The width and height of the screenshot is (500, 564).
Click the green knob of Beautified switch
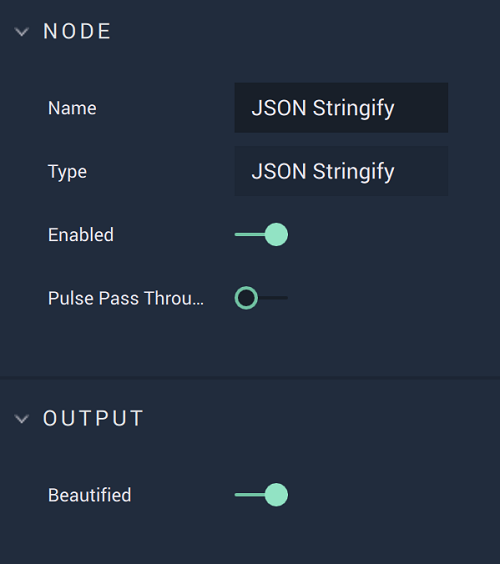[276, 495]
